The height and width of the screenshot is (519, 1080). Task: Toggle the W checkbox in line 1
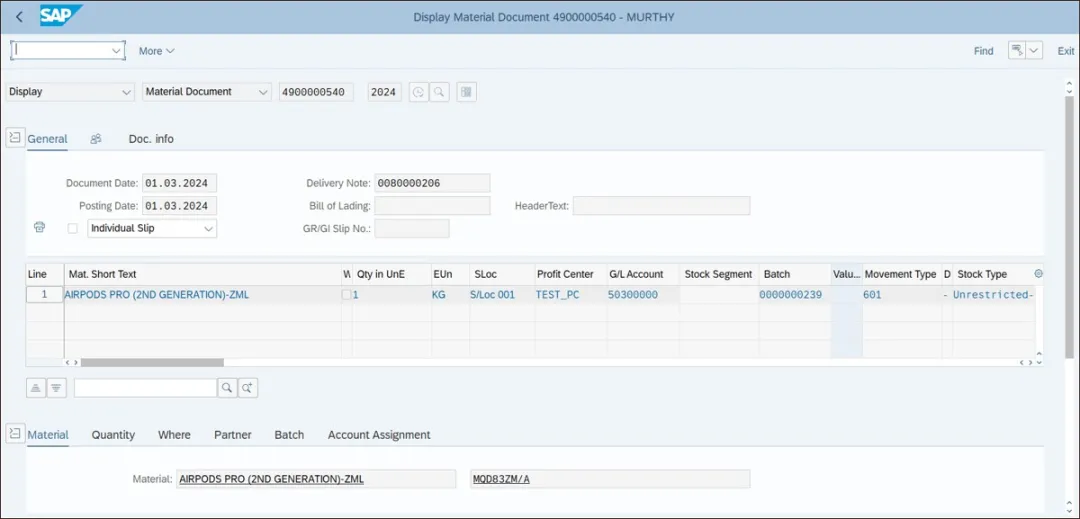346,295
